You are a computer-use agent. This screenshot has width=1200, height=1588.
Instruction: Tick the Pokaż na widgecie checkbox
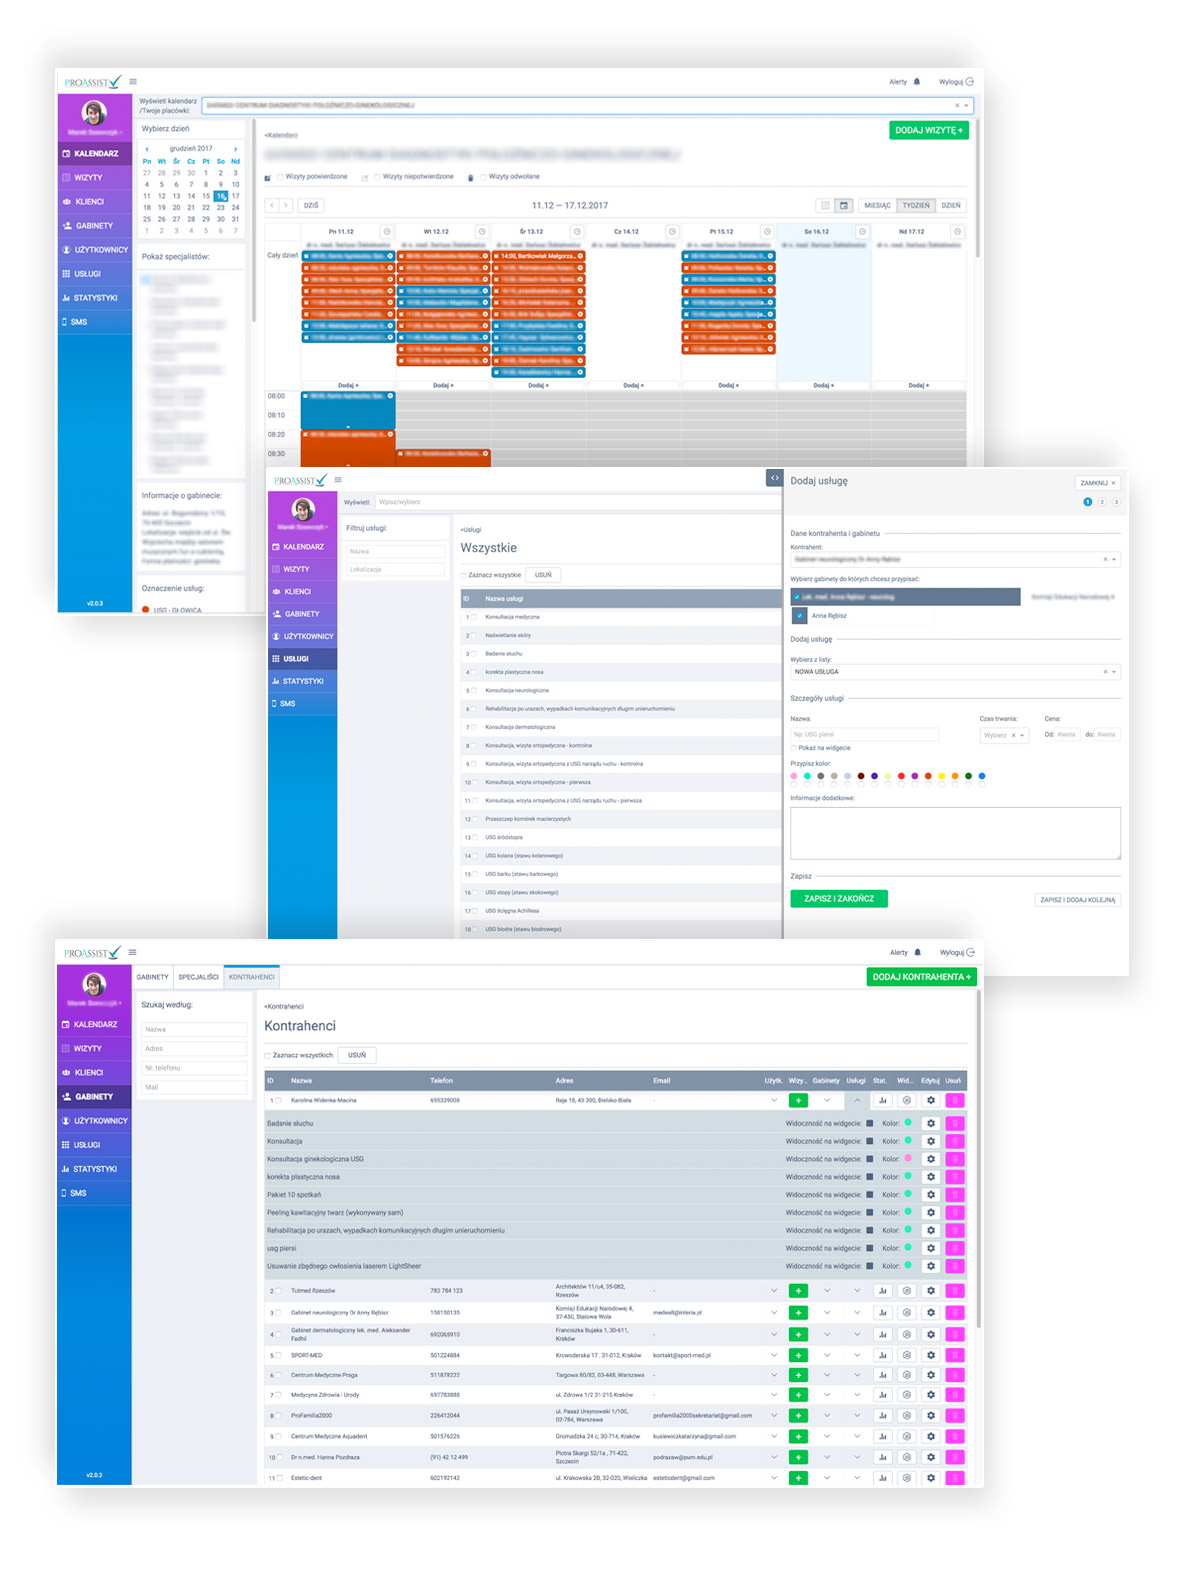(794, 748)
